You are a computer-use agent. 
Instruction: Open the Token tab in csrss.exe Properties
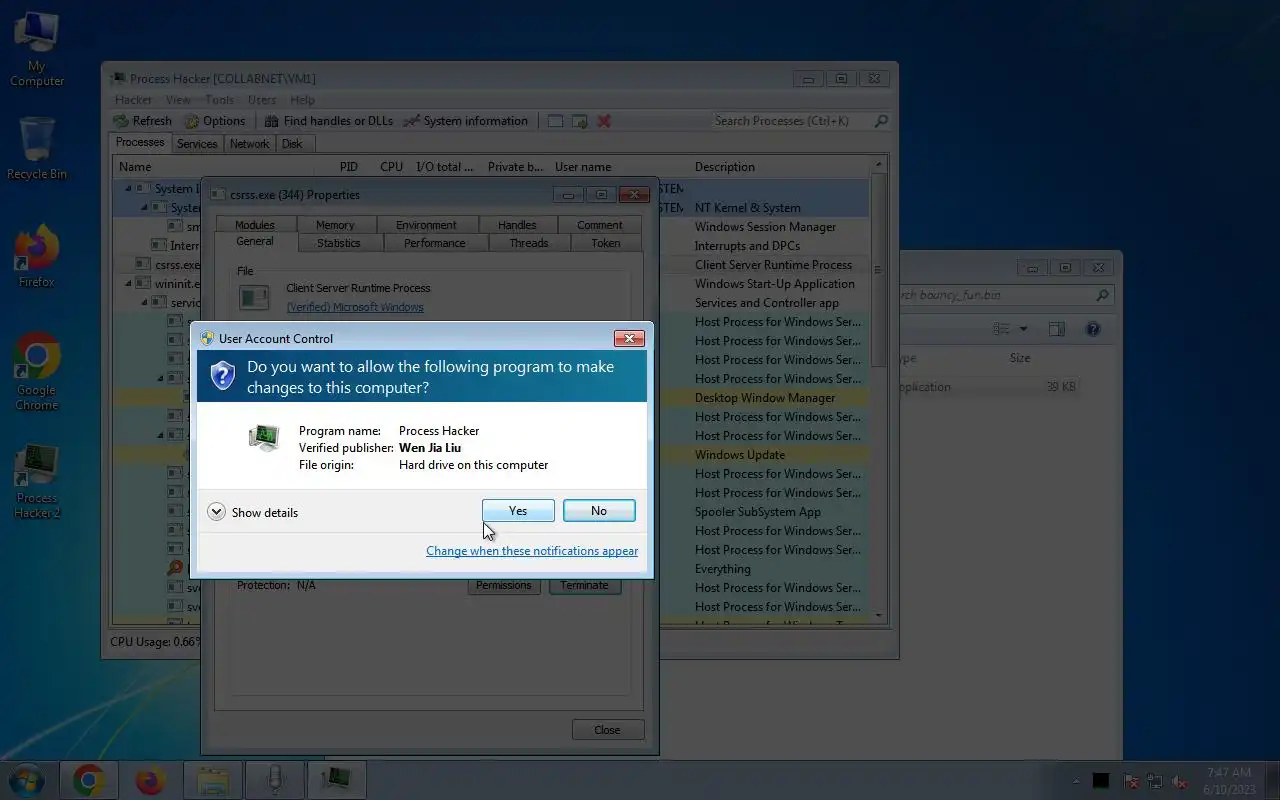pos(606,243)
